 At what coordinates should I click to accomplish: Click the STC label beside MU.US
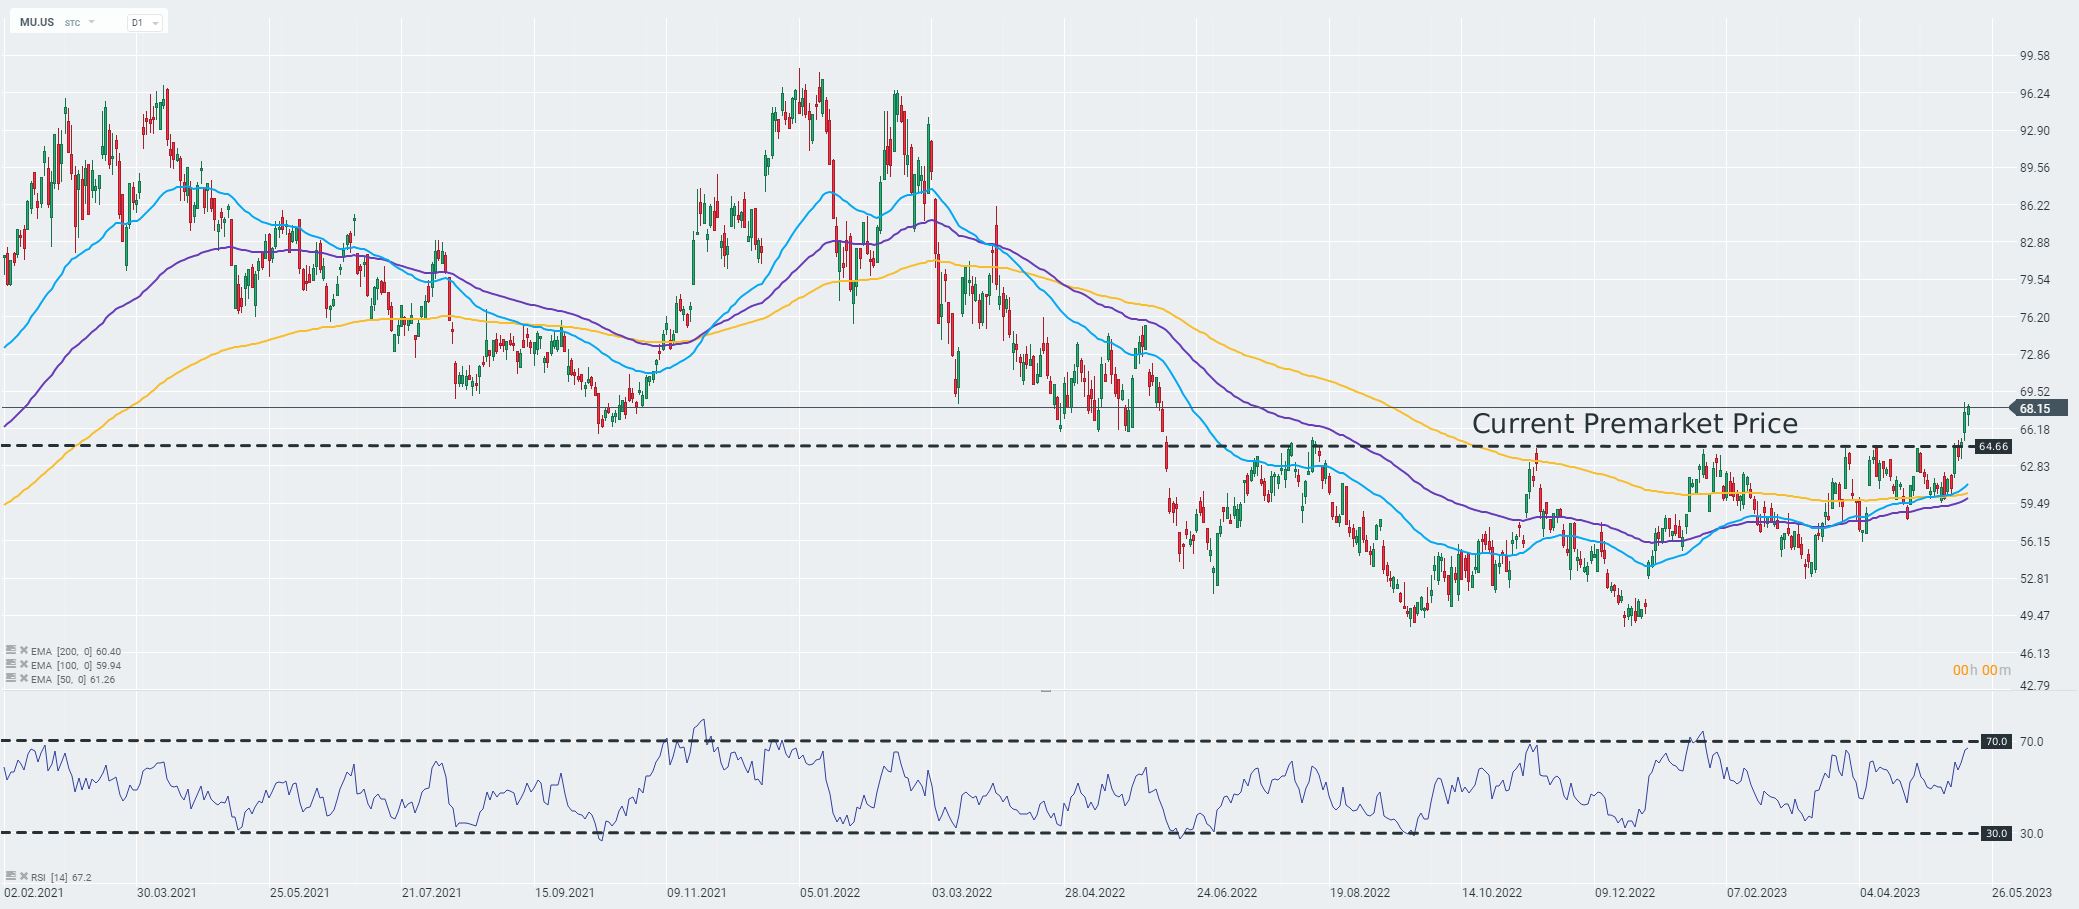click(x=72, y=23)
